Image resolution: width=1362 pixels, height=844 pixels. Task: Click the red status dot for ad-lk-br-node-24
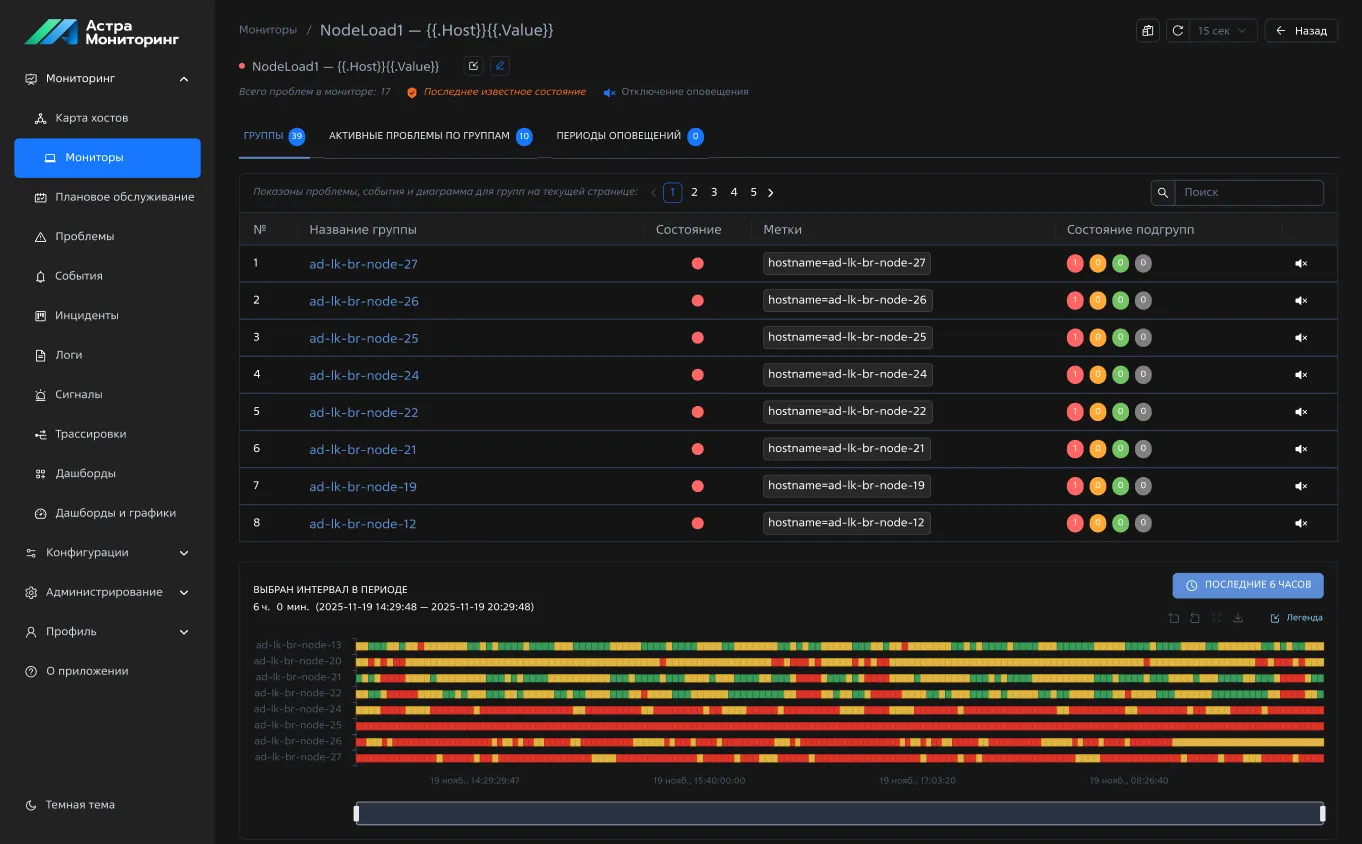point(697,375)
